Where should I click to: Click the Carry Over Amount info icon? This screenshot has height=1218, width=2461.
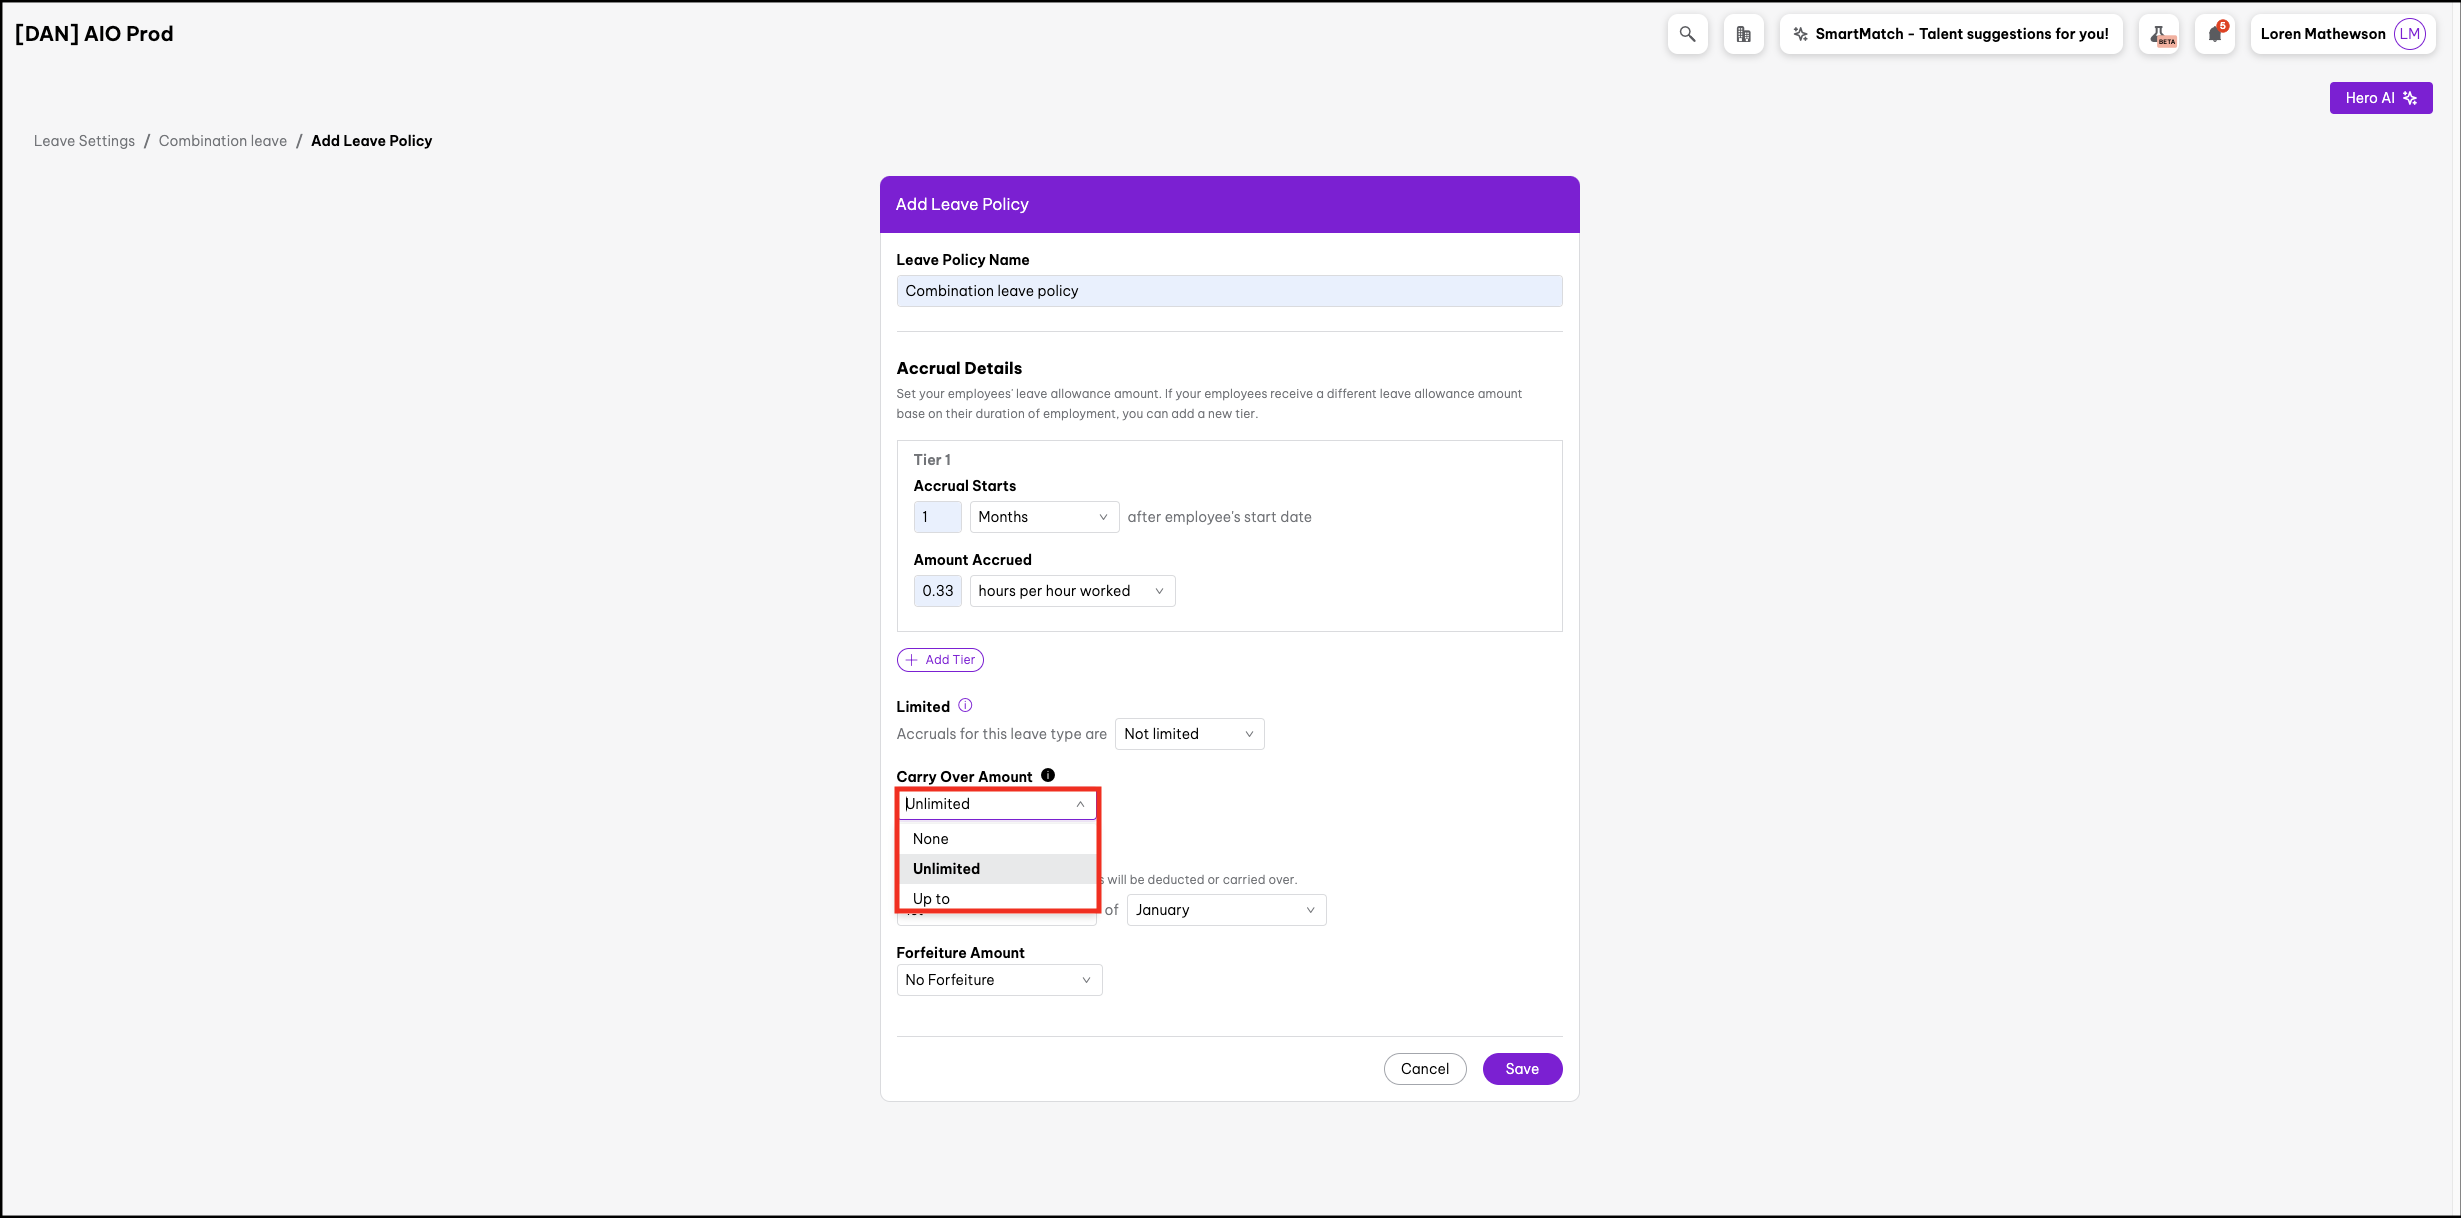coord(1047,775)
